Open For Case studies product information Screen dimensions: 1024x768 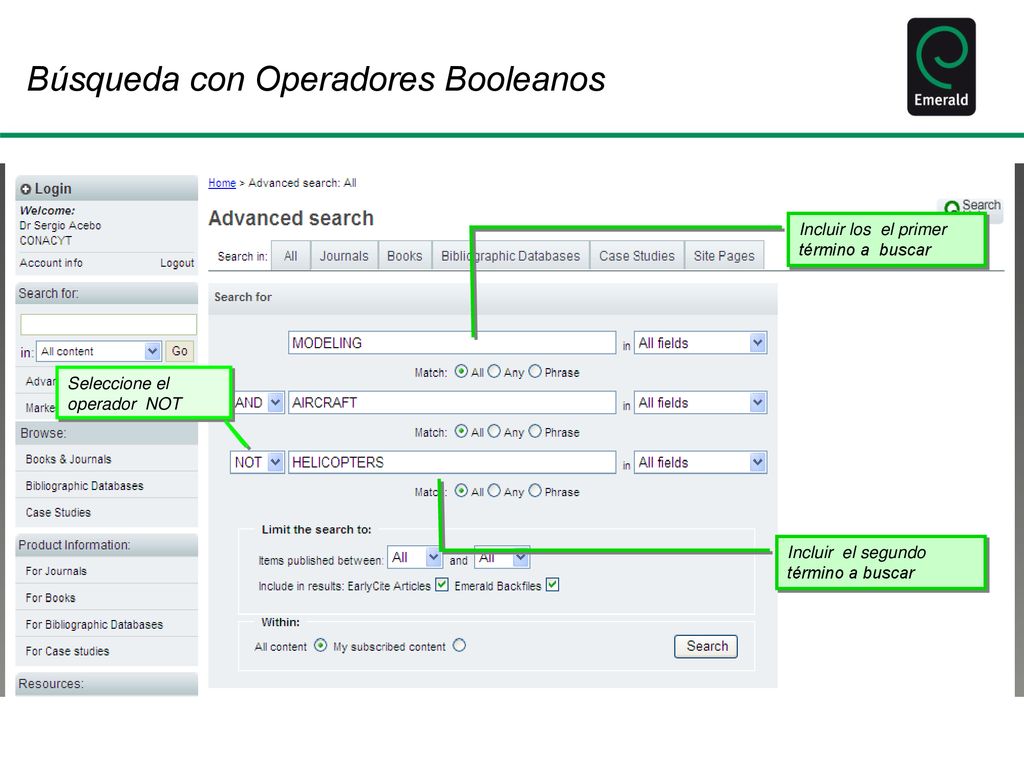(x=67, y=651)
